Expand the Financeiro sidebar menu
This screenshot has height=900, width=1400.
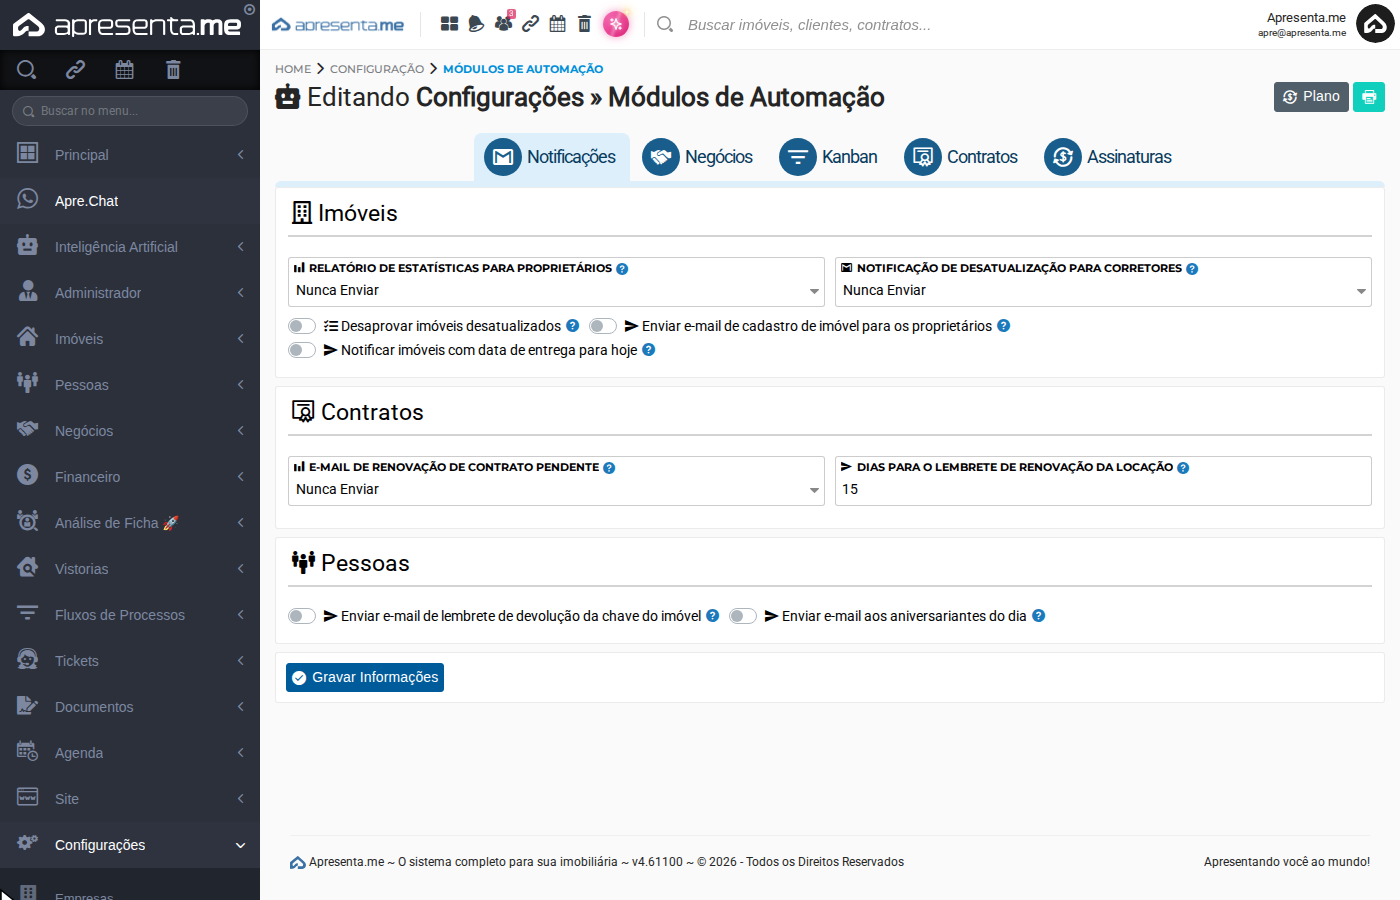(x=130, y=477)
